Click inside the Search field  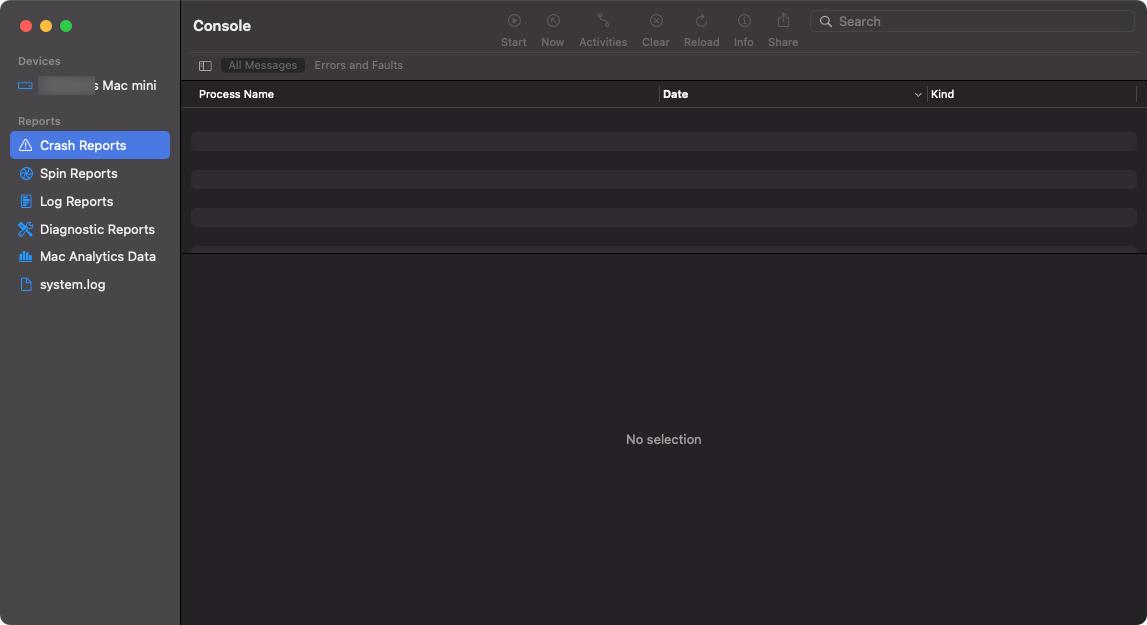point(973,21)
